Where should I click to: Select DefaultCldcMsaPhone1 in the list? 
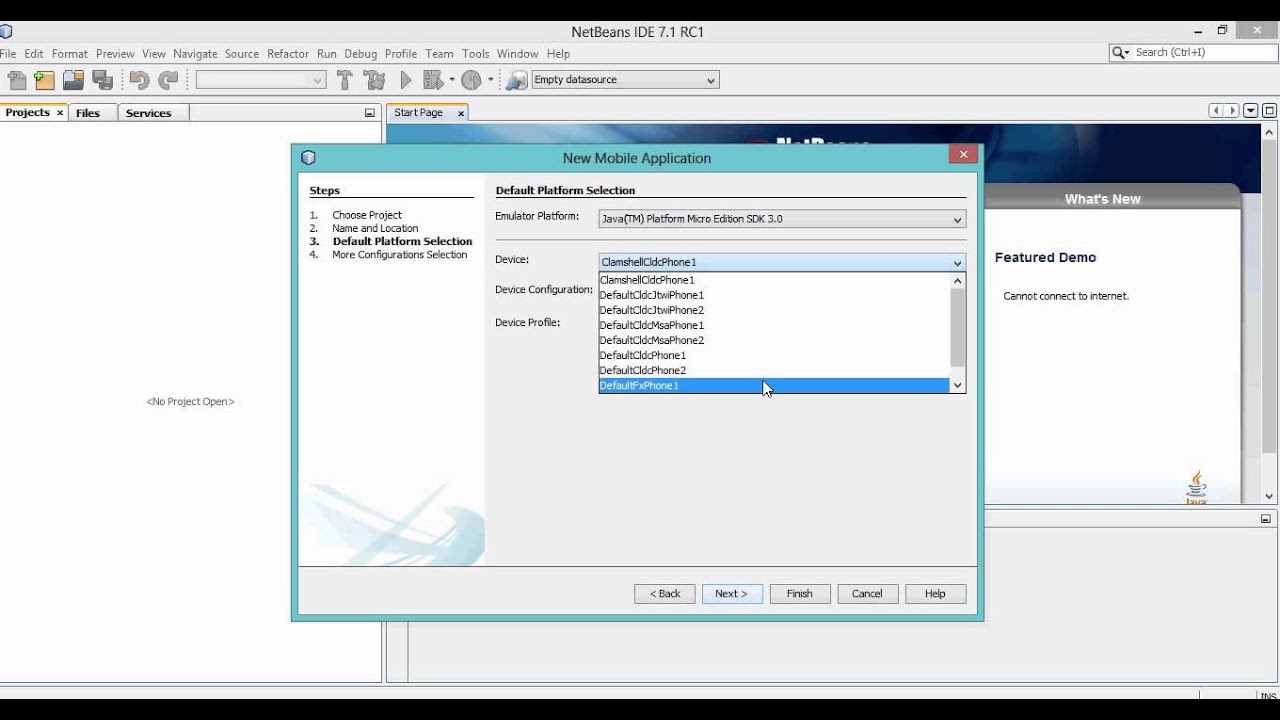(774, 325)
